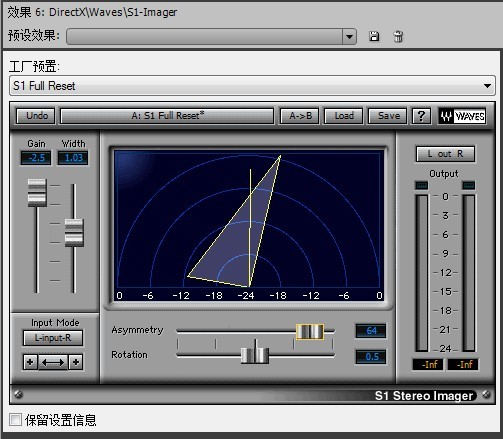Click the Output label above meters
The height and width of the screenshot is (439, 503).
[x=444, y=174]
